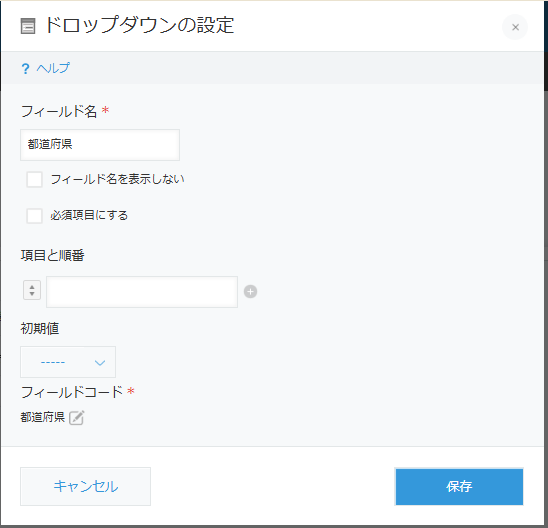The image size is (548, 528).
Task: Edit the field code with the pencil icon
Action: [77, 417]
